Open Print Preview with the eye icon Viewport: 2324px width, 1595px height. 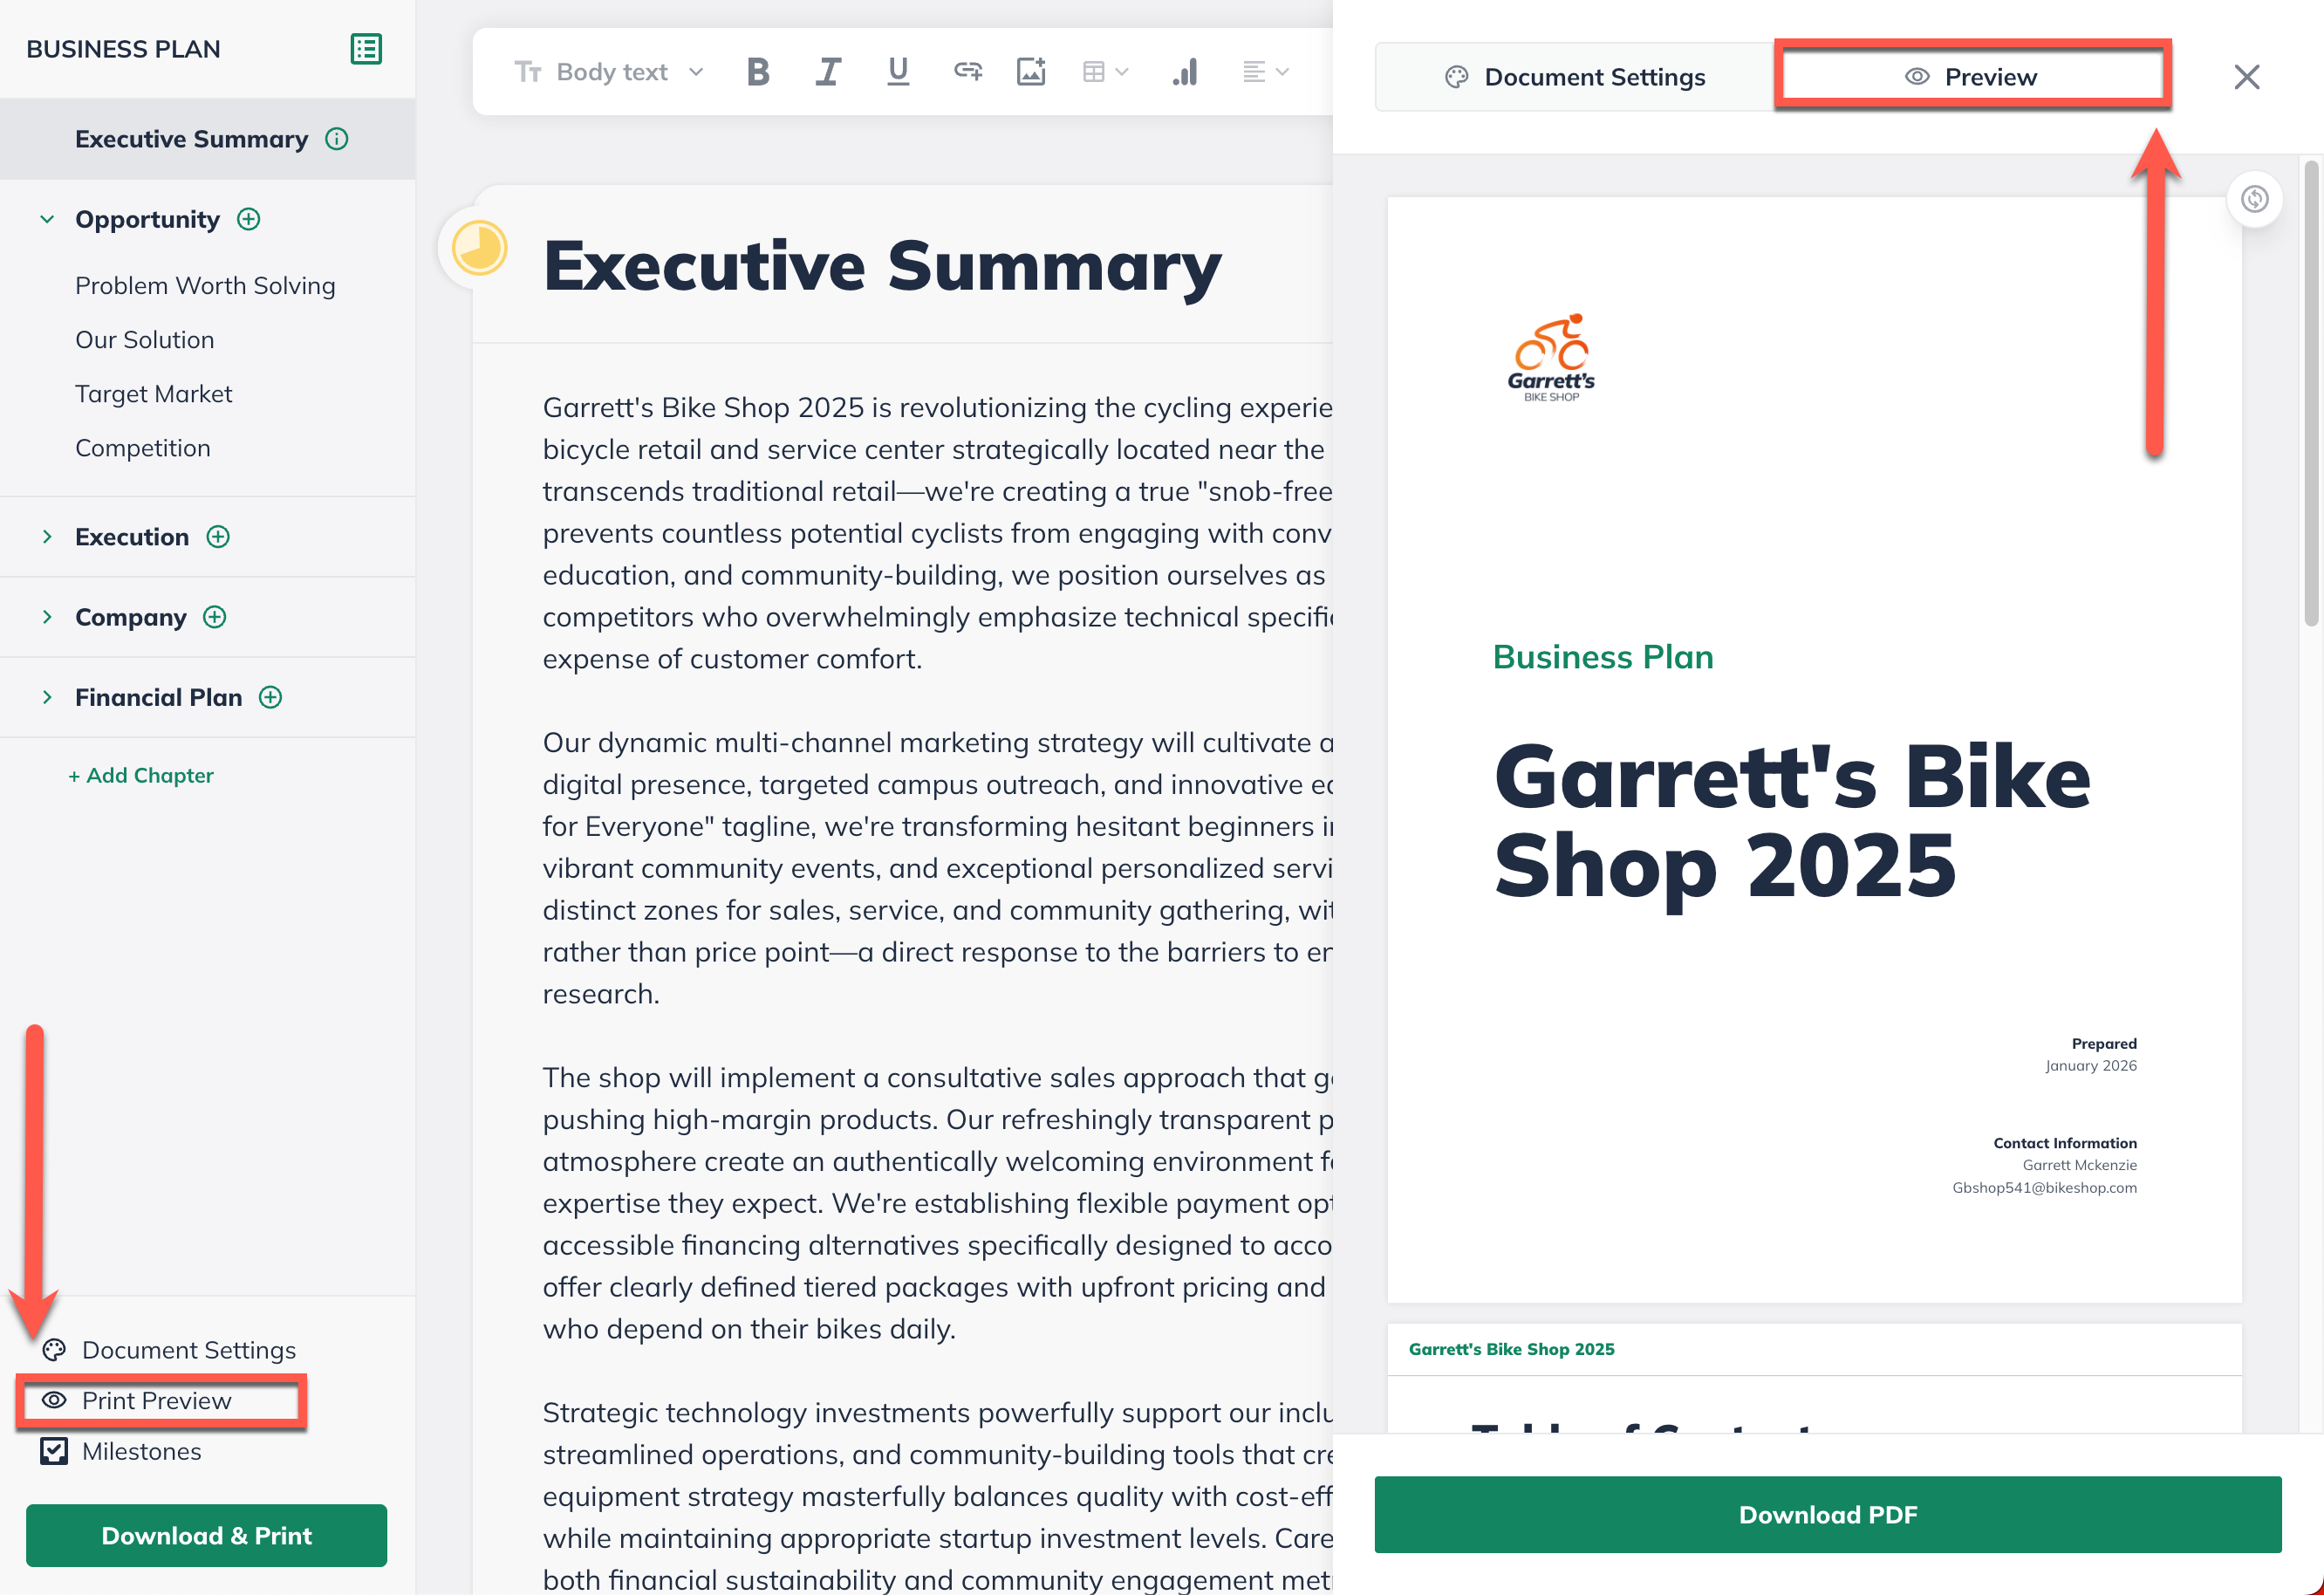(54, 1400)
